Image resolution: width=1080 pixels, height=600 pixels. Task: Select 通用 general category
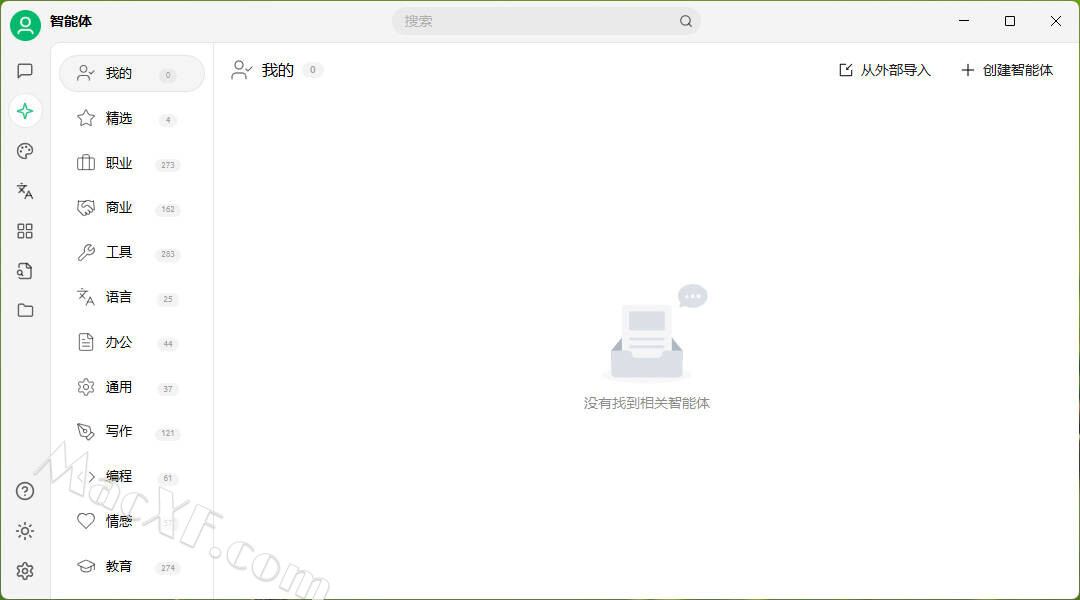coord(132,387)
